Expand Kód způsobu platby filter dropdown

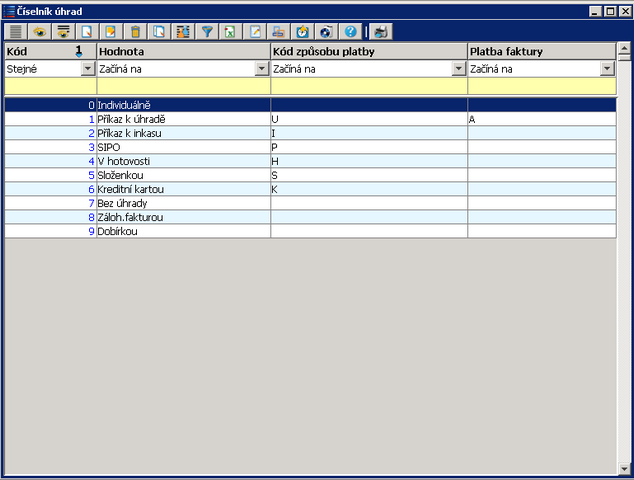pos(459,69)
